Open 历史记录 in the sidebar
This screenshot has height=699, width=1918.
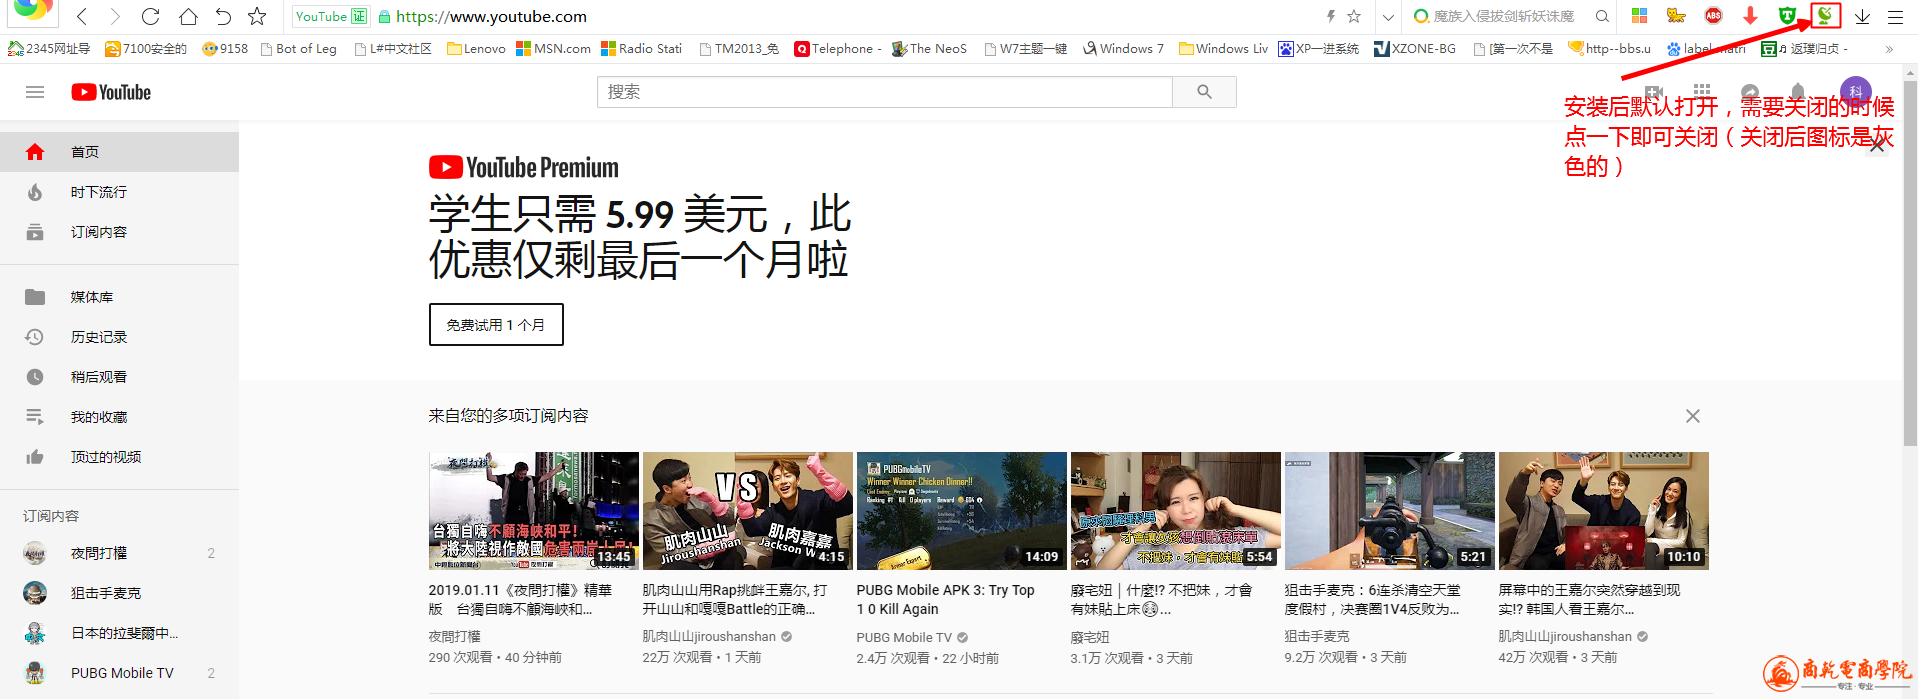(119, 337)
